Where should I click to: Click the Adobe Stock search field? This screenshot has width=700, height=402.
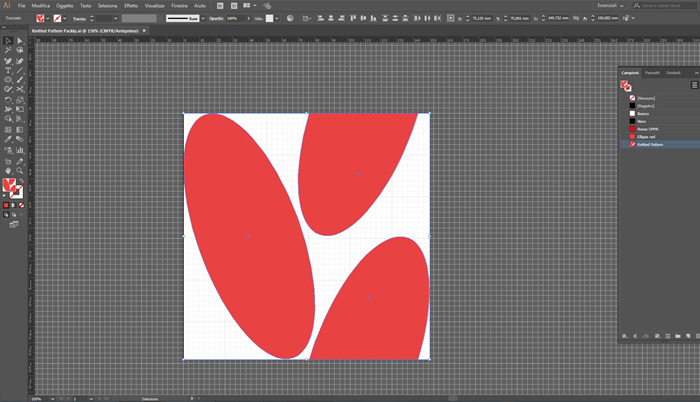pyautogui.click(x=664, y=6)
